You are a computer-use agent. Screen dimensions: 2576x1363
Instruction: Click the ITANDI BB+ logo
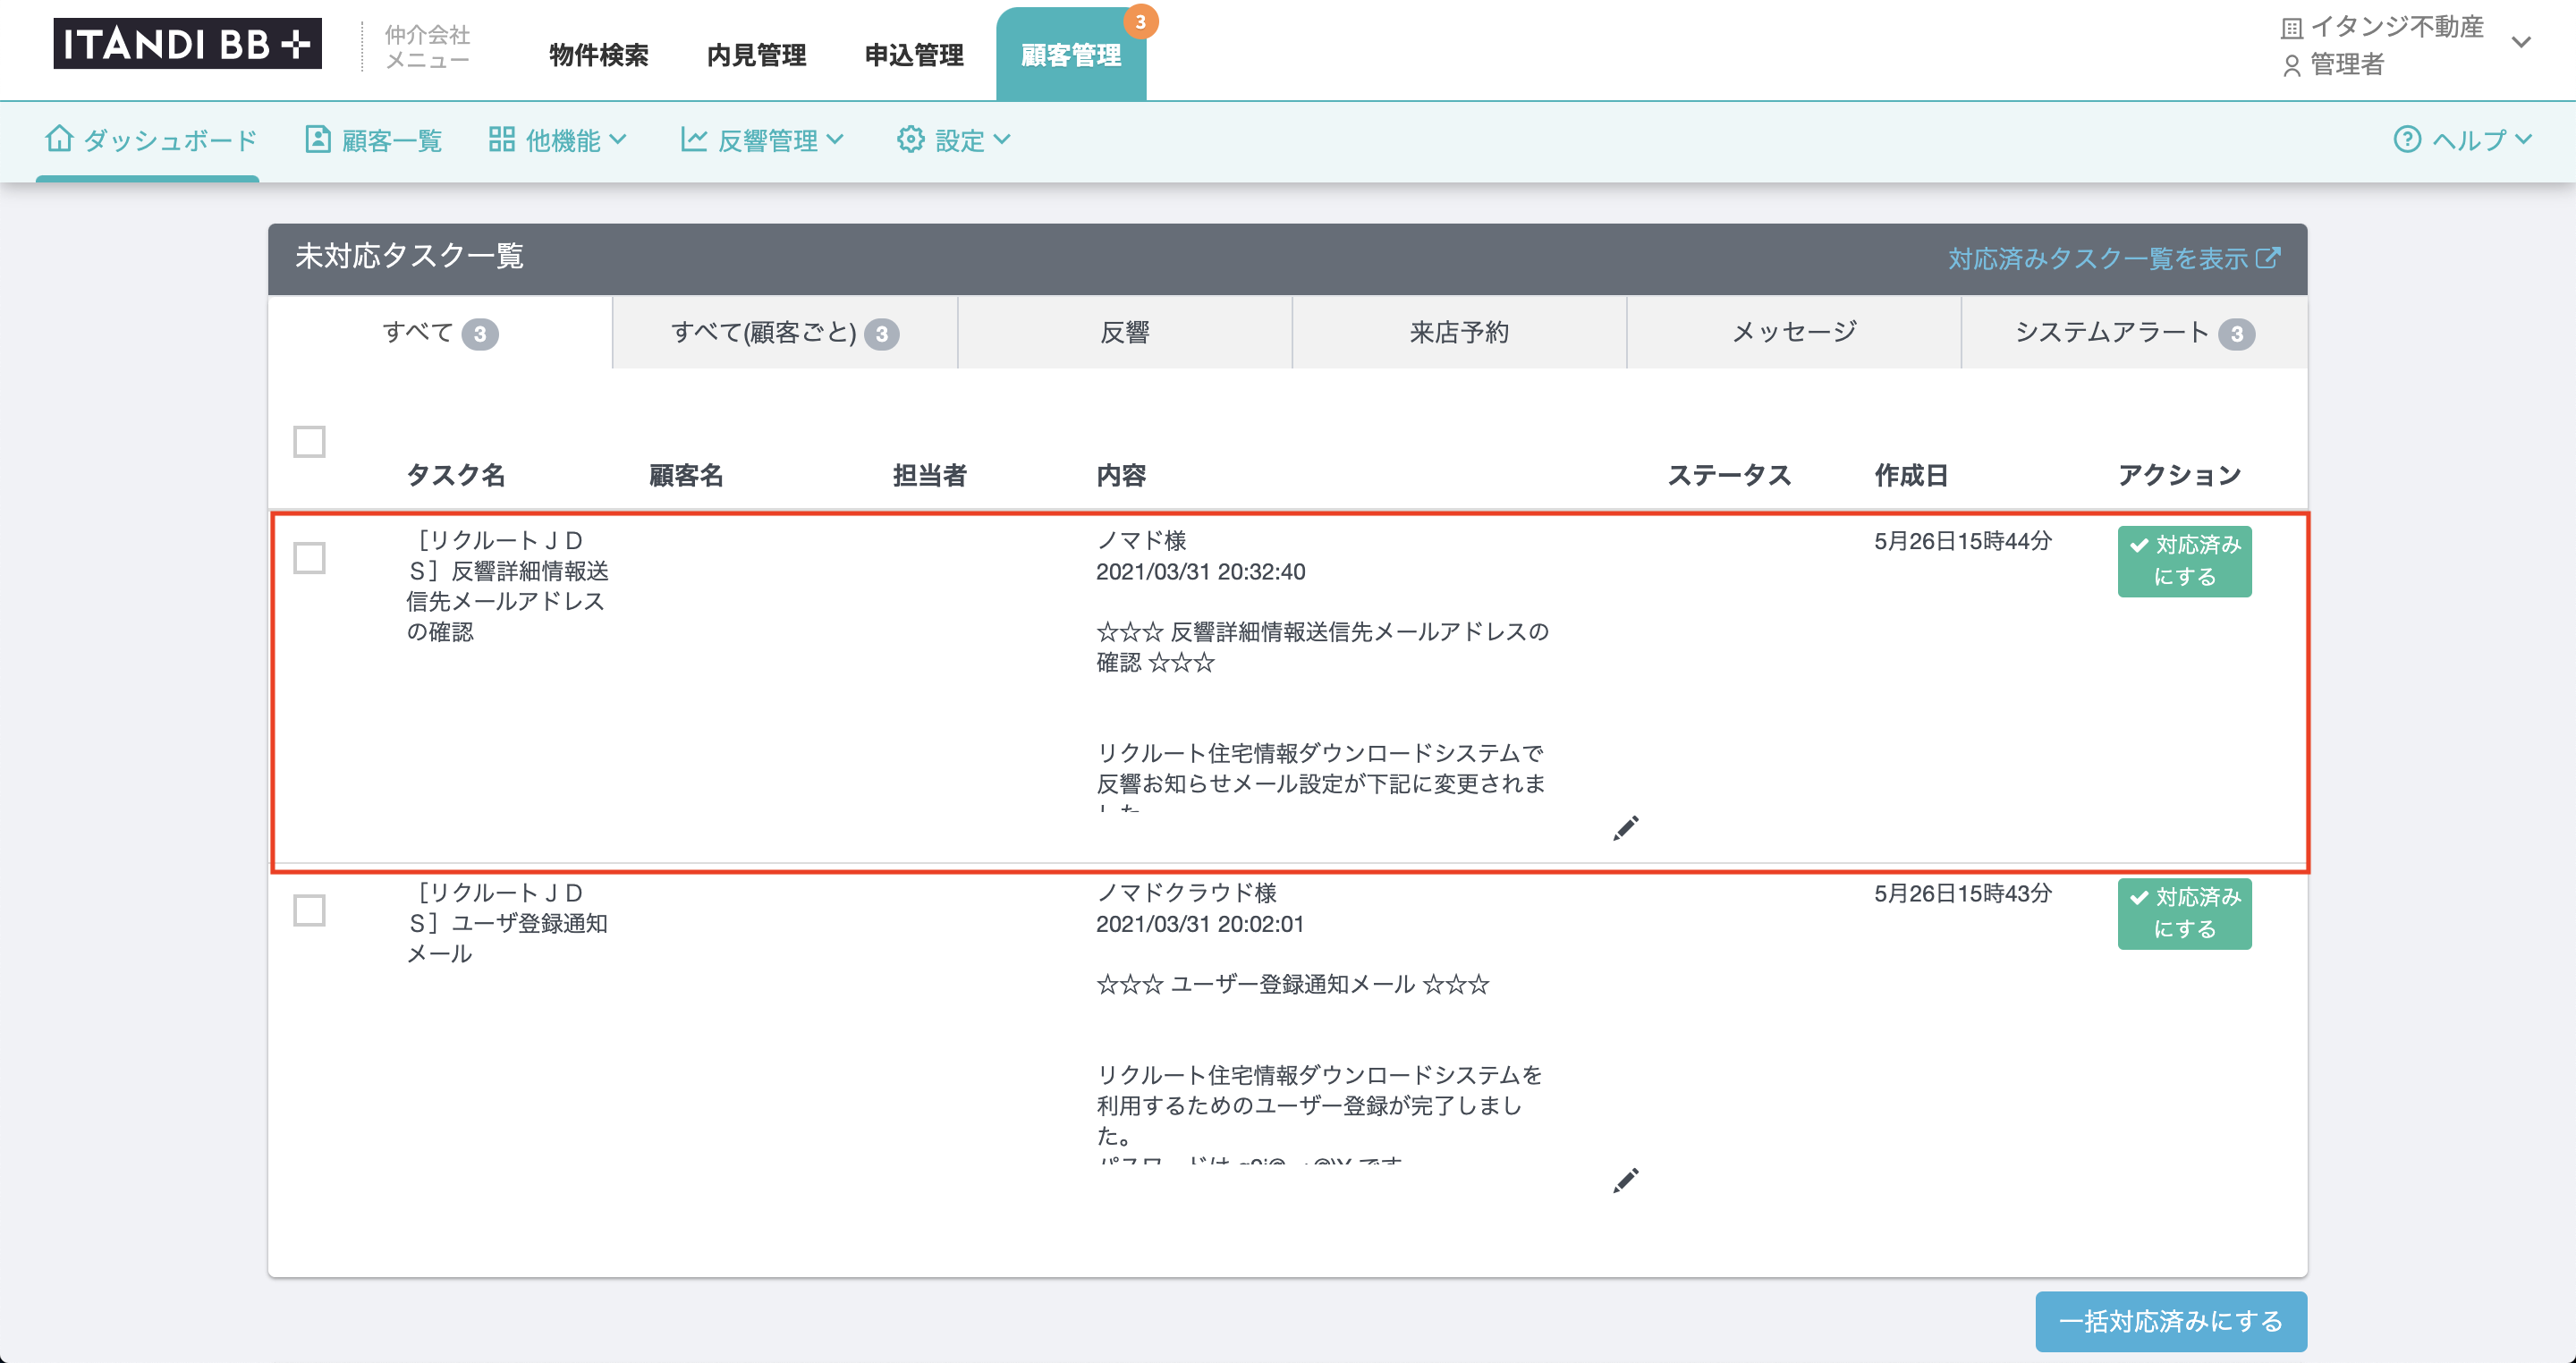[187, 44]
